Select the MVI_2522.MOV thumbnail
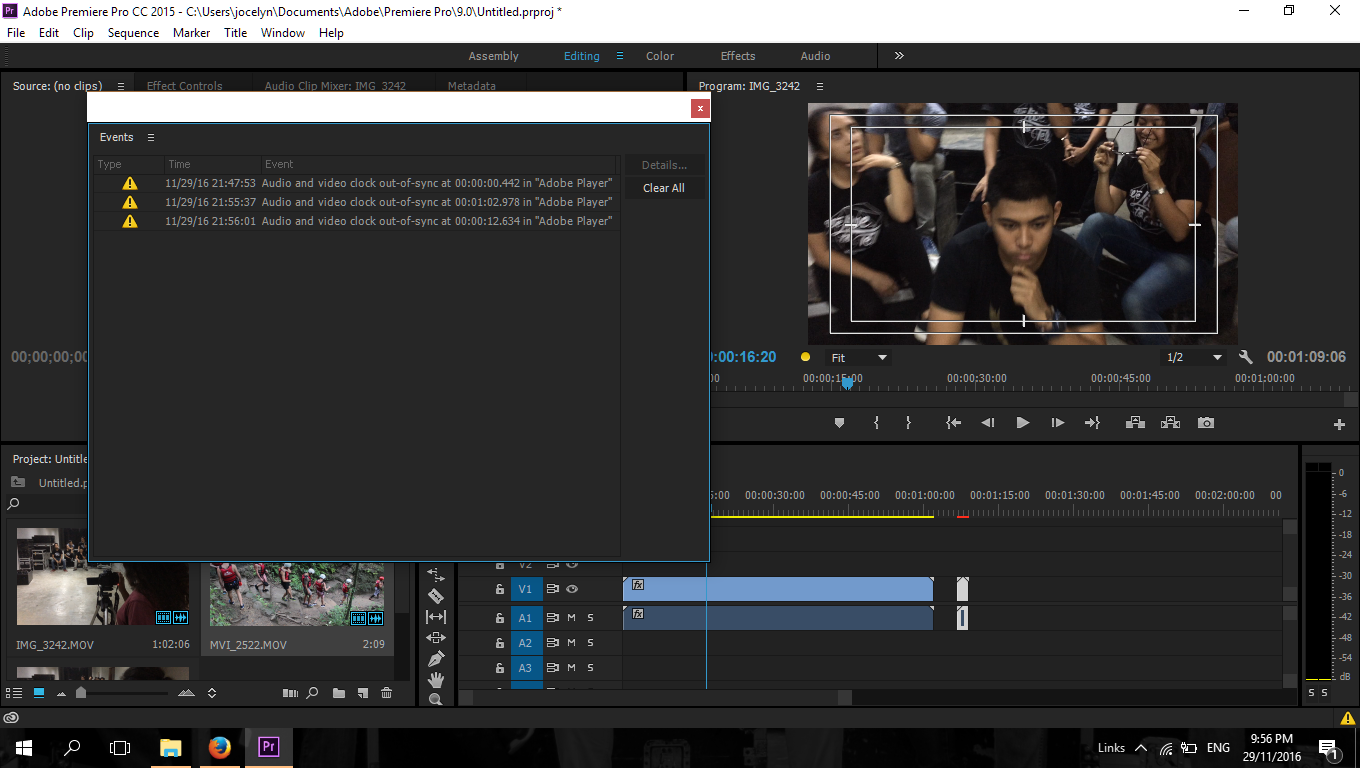1360x768 pixels. (297, 593)
